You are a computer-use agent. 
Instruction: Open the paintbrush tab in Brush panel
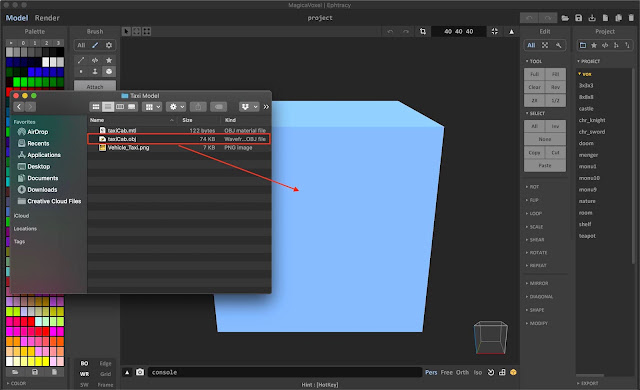[95, 45]
